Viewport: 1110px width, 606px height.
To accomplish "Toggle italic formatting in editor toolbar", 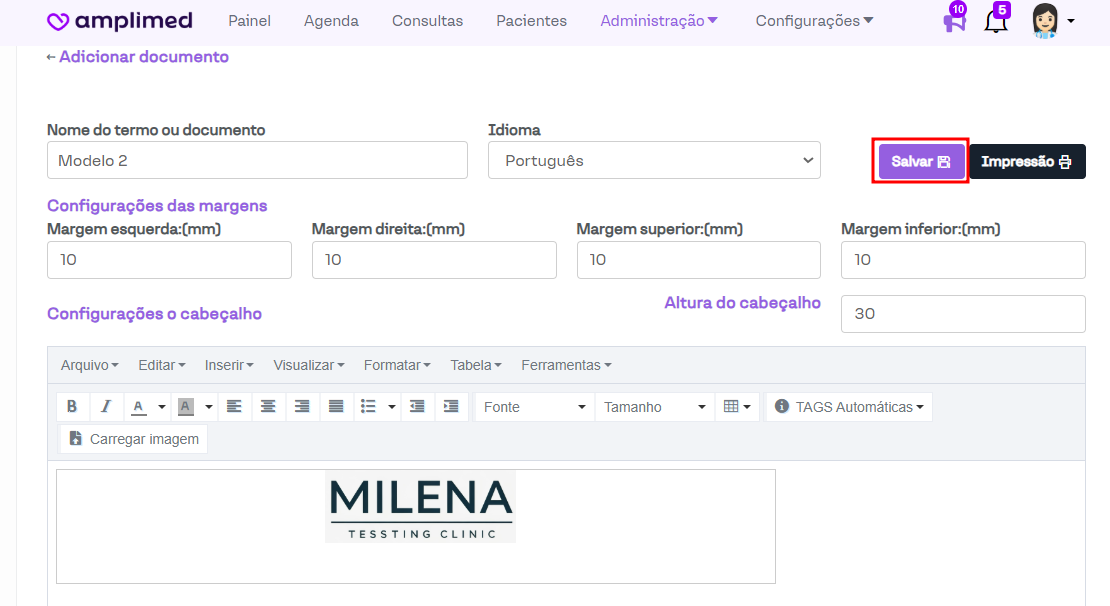I will coord(106,407).
